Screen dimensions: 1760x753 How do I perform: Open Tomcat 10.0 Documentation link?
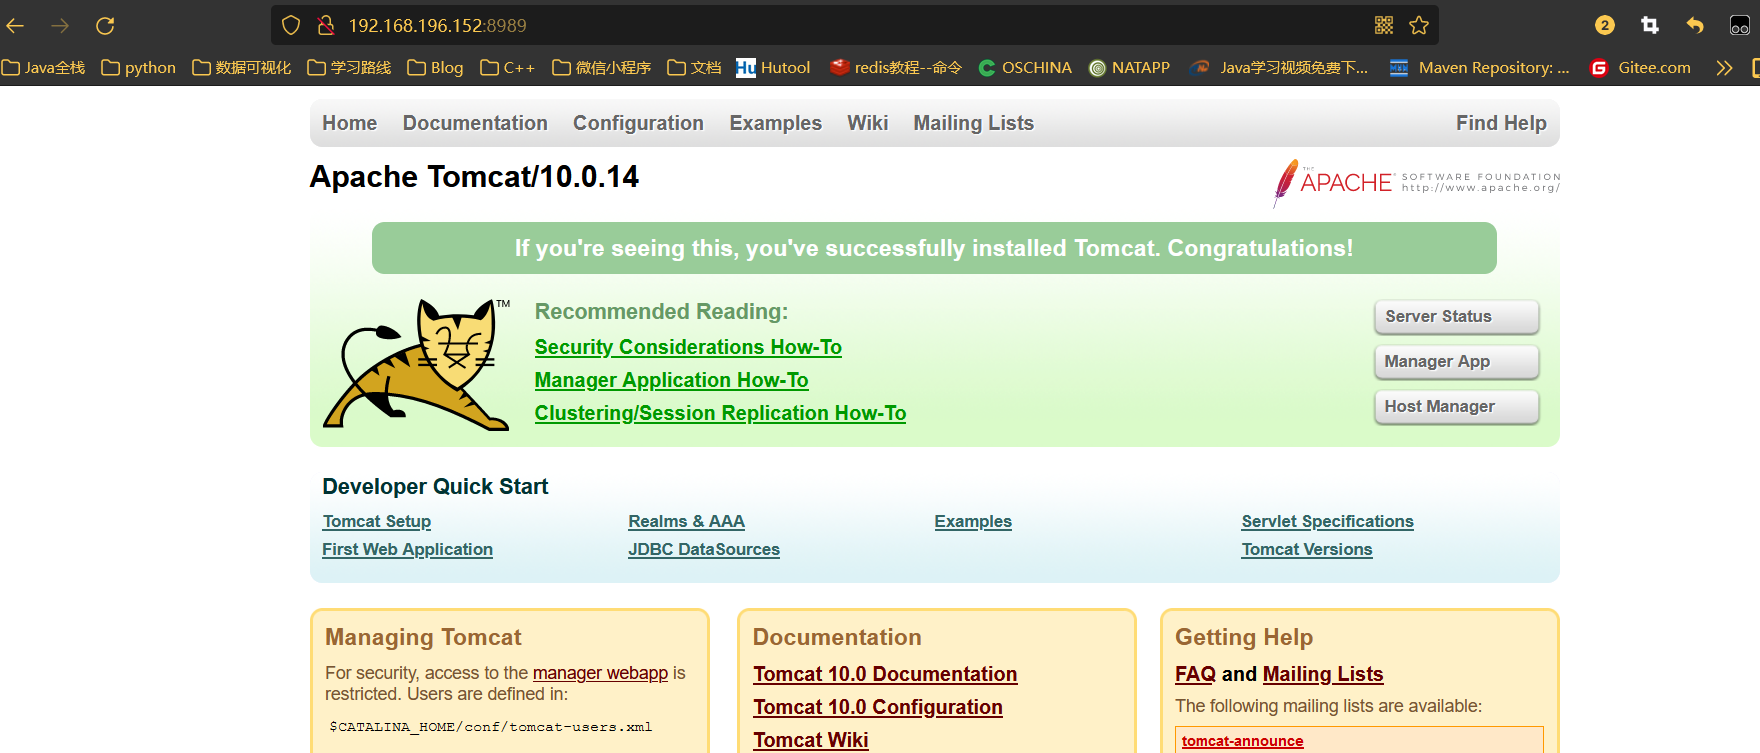(885, 674)
